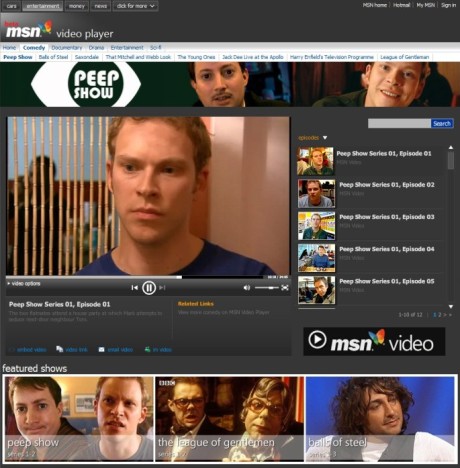The width and height of the screenshot is (460, 468).
Task: Focus the search input field
Action: pyautogui.click(x=399, y=124)
